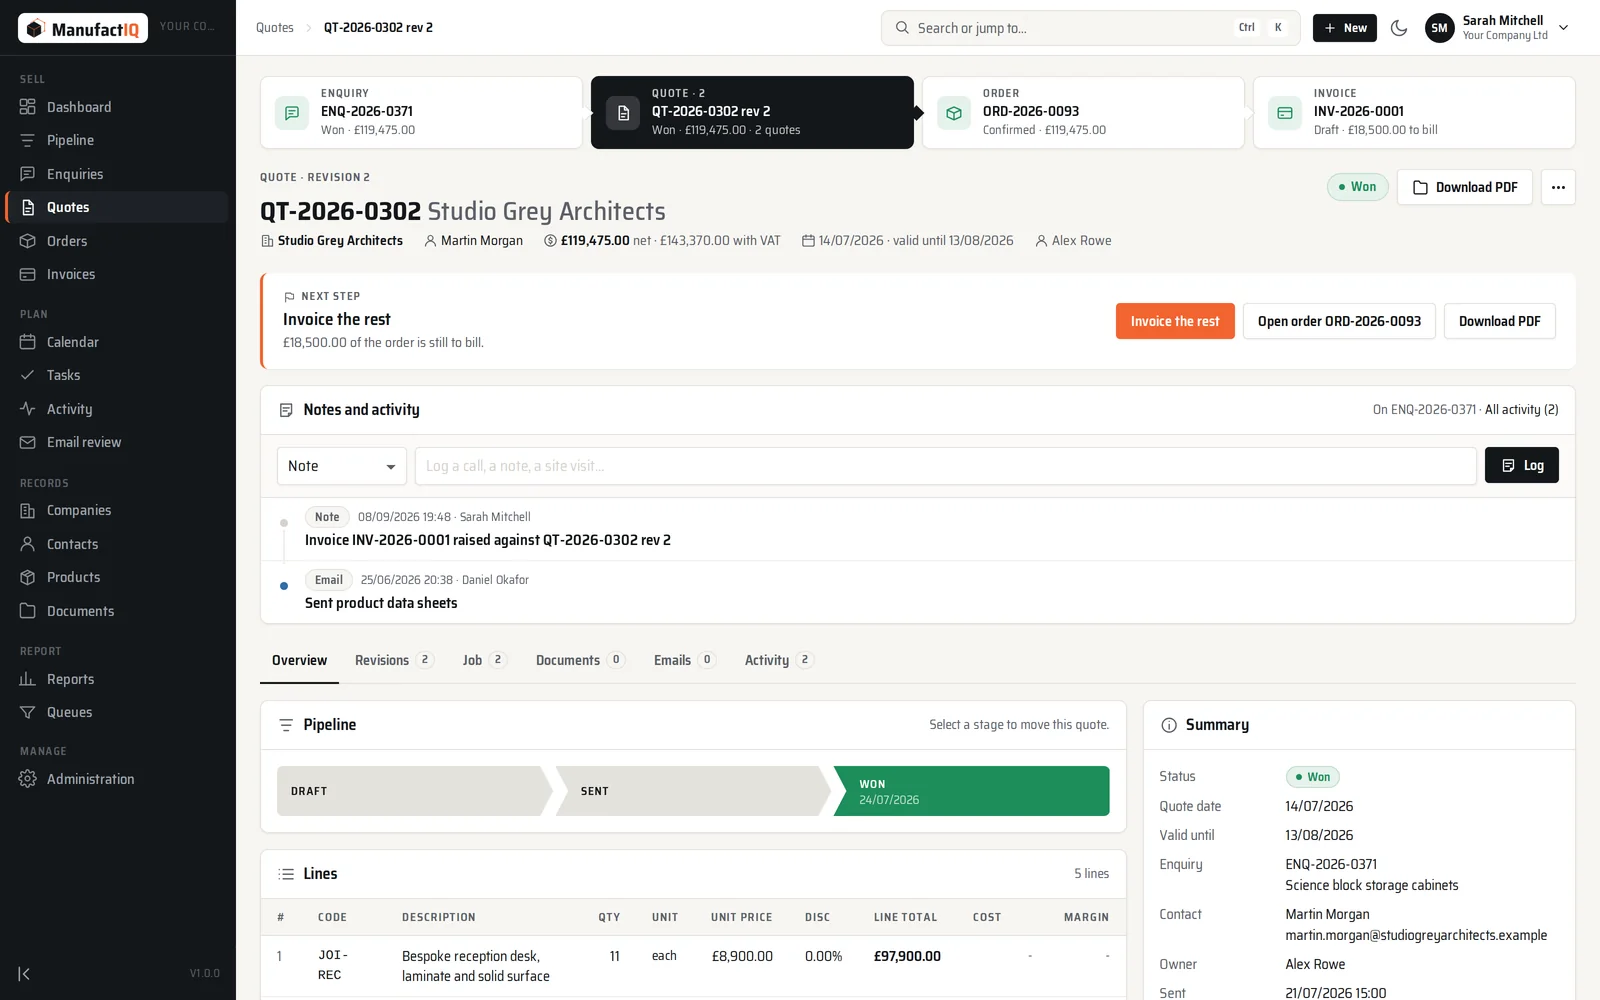Open Reports in sidebar
The height and width of the screenshot is (1000, 1600).
pos(117,679)
